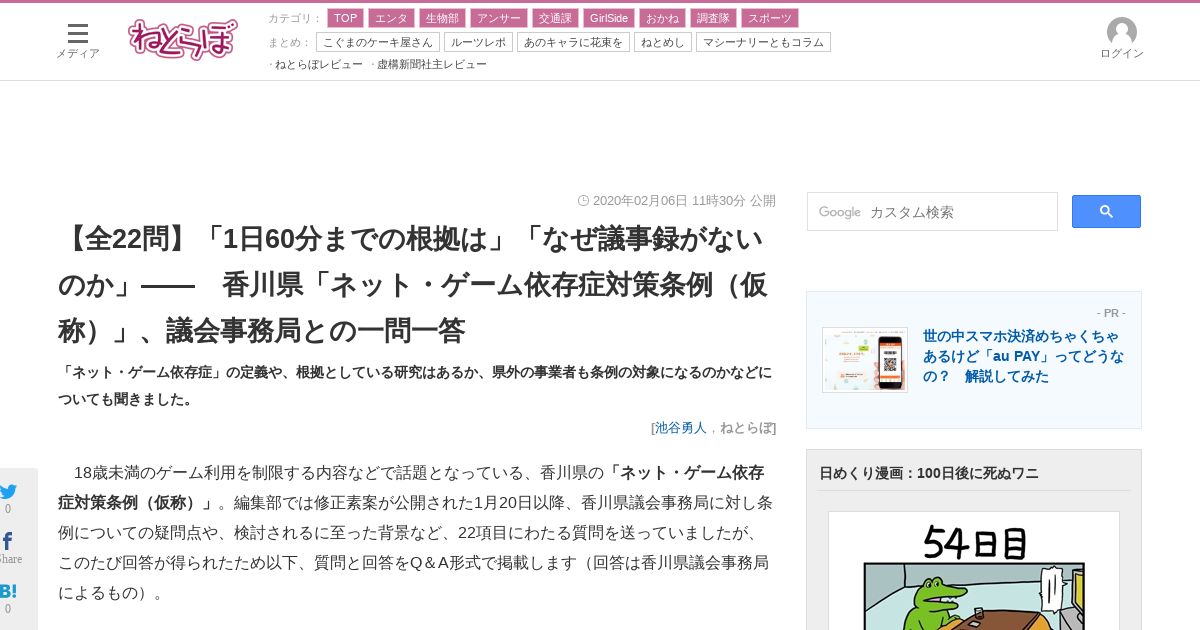
Task: Click the au PAY PR thumbnail image
Action: [865, 360]
